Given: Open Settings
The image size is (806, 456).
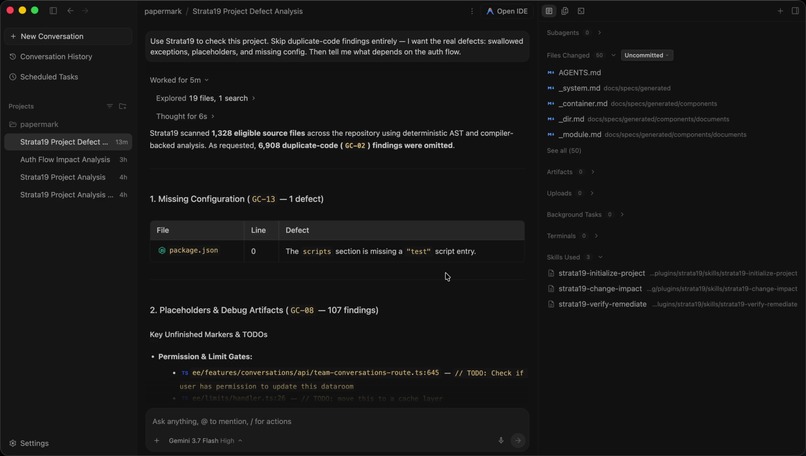Looking at the screenshot, I should (x=29, y=443).
